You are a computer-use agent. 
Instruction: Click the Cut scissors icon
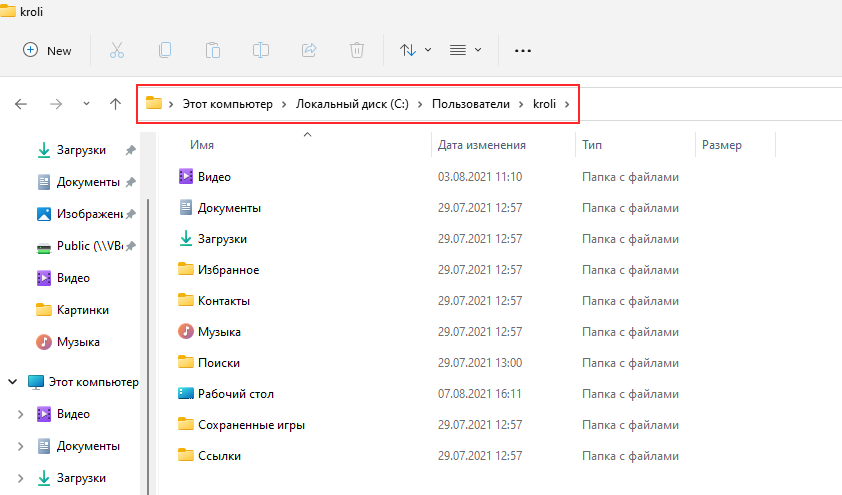[117, 50]
